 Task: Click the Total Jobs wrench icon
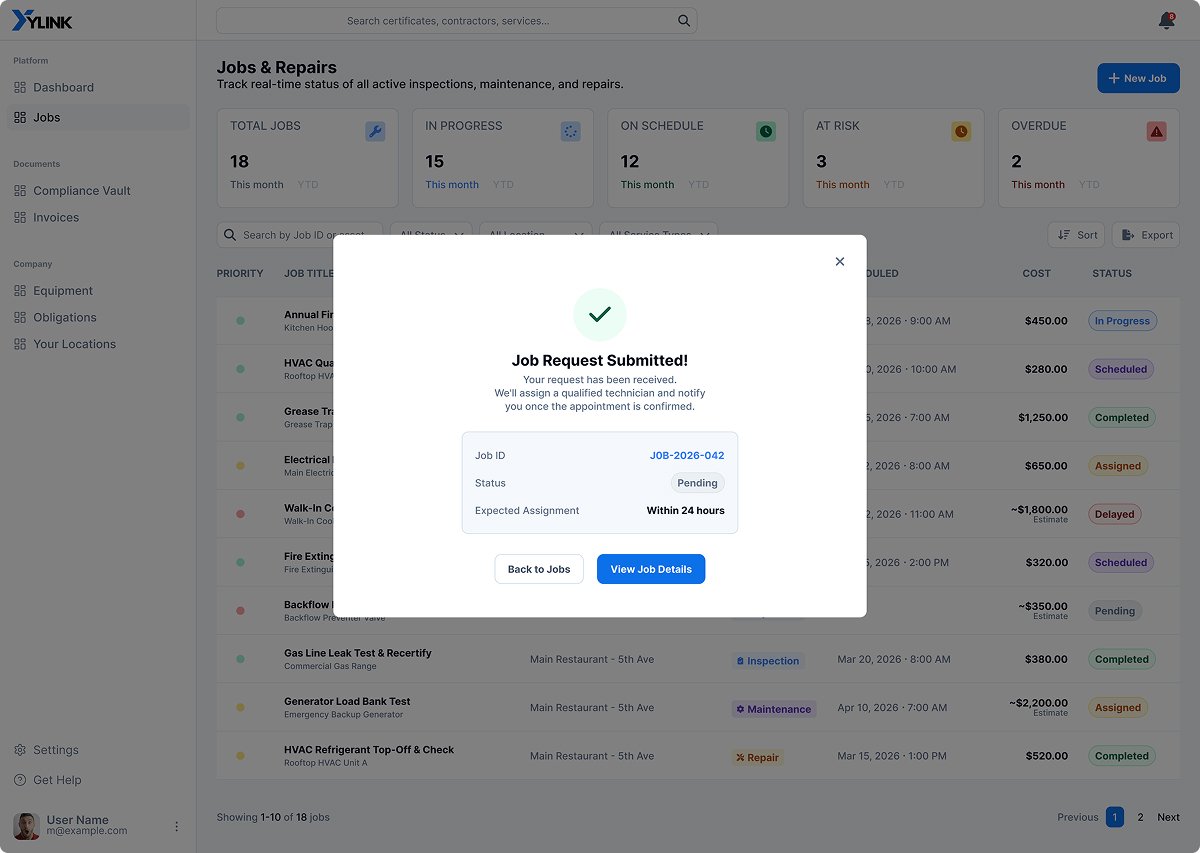point(375,131)
